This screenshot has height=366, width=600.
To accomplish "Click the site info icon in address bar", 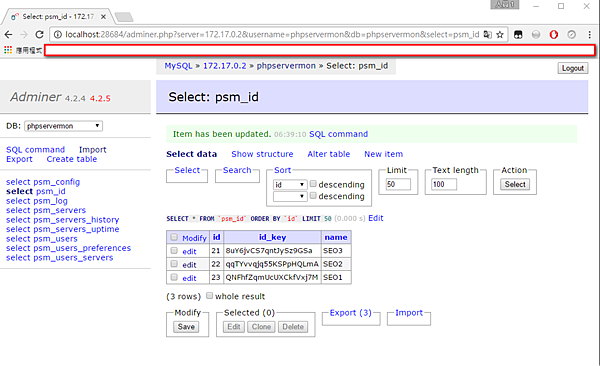I will pyautogui.click(x=58, y=34).
